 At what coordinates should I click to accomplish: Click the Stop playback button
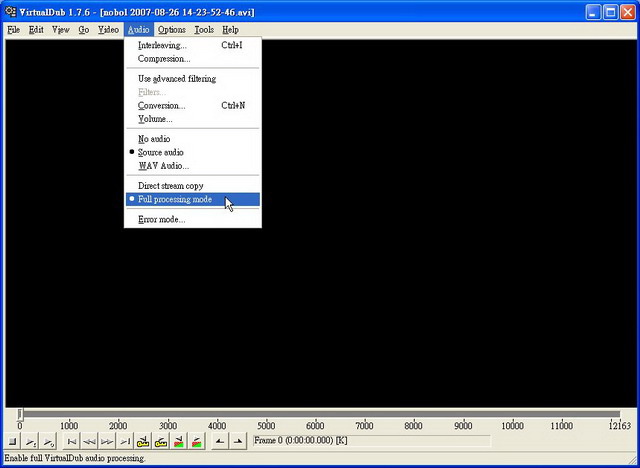click(13, 441)
